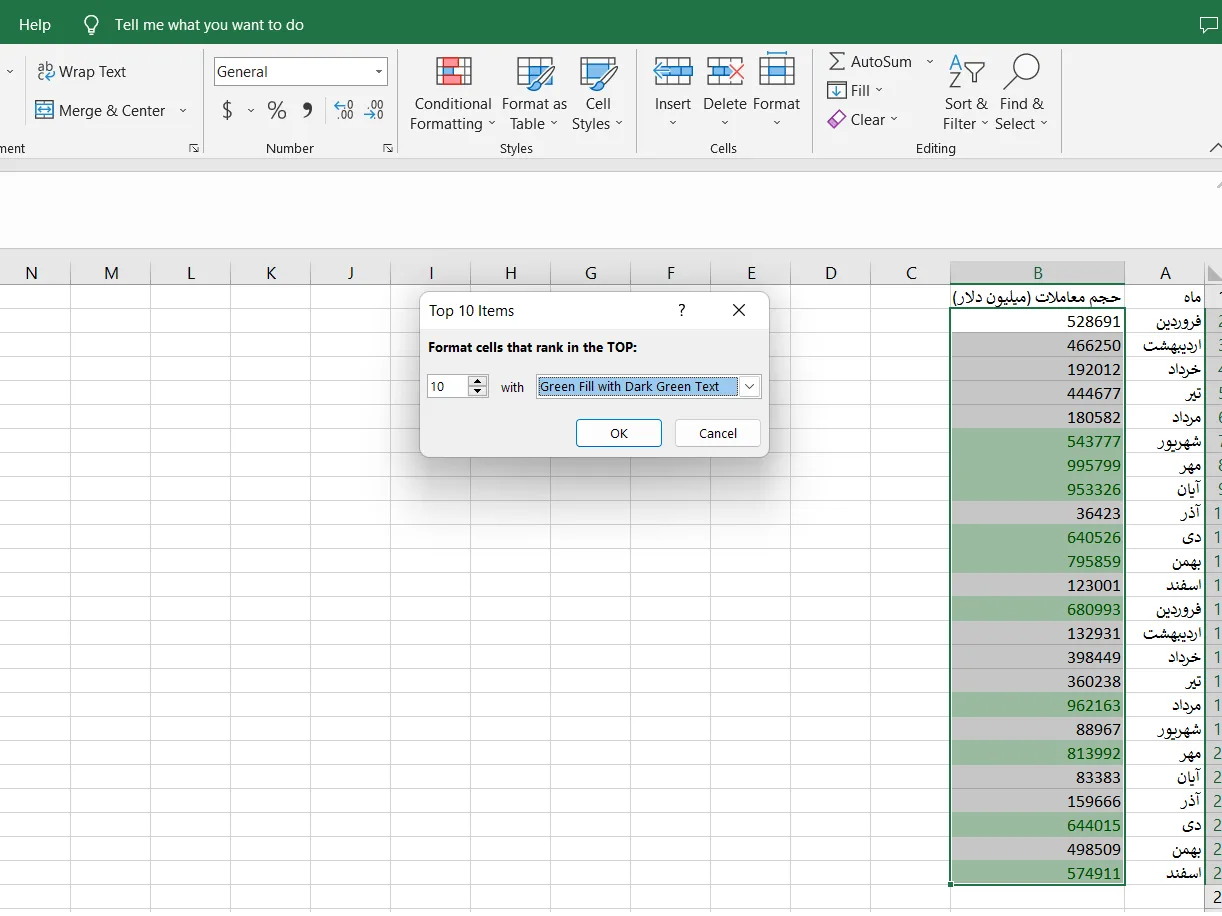
Task: Click the top items number field
Action: [448, 386]
